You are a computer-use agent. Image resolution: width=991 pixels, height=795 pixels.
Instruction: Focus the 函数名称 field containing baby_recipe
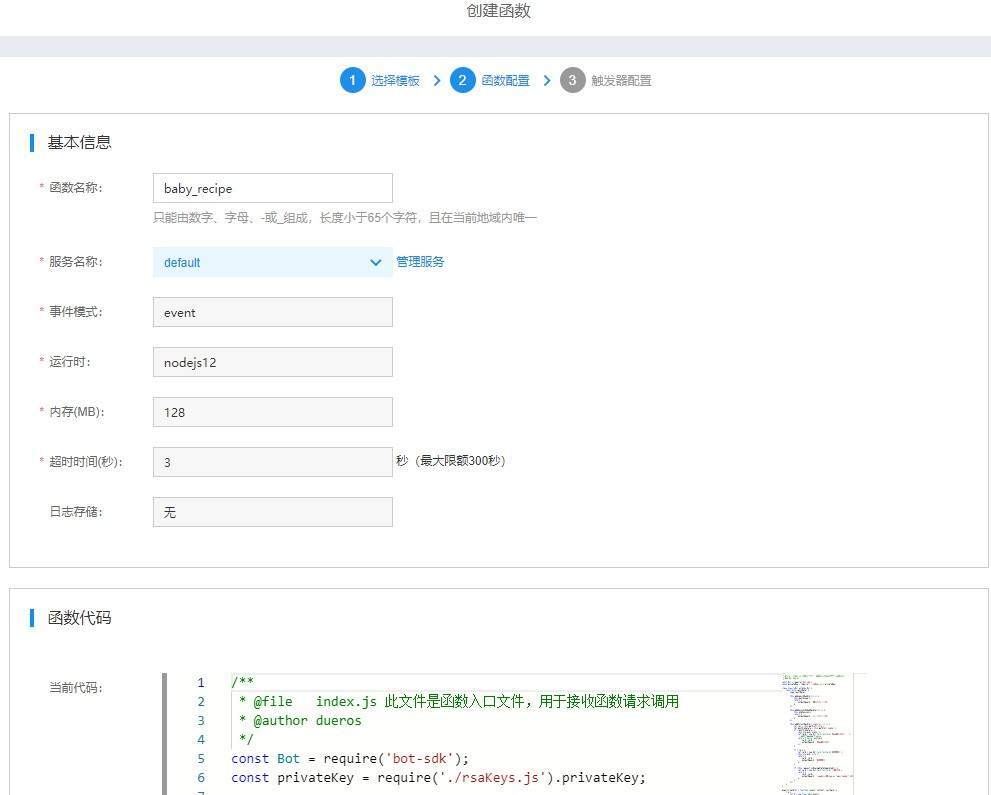pos(272,188)
